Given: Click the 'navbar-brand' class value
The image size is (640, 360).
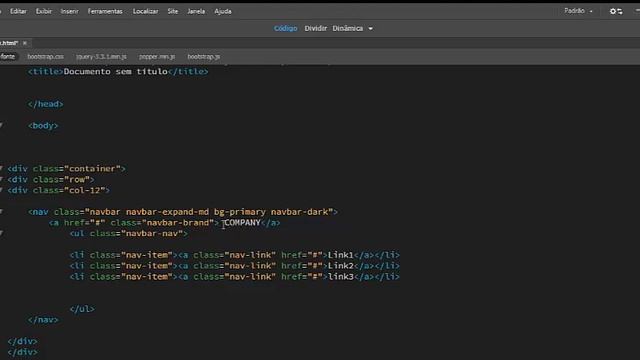Looking at the screenshot, I should pyautogui.click(x=178, y=222).
